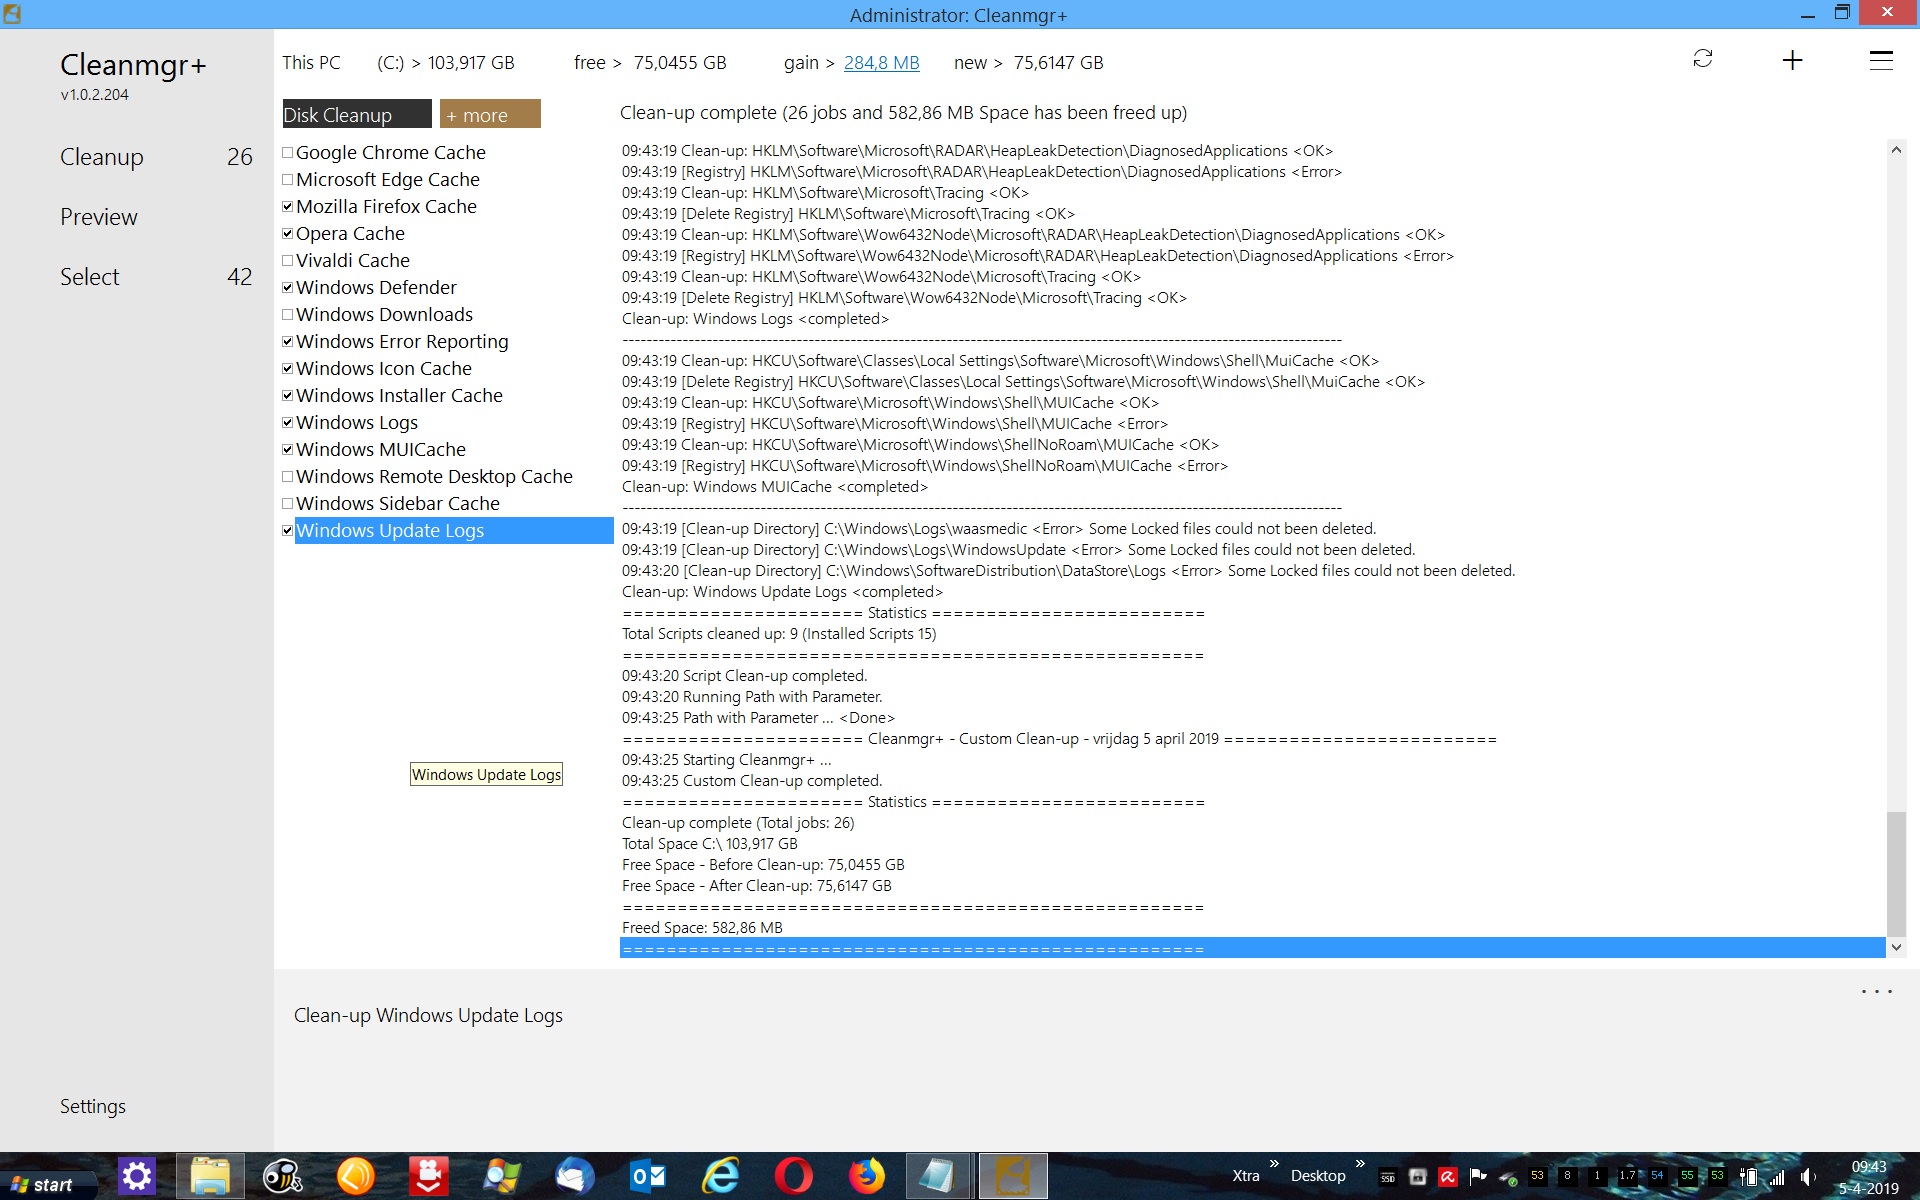Open Settings in the sidebar
The width and height of the screenshot is (1920, 1200).
[93, 1106]
